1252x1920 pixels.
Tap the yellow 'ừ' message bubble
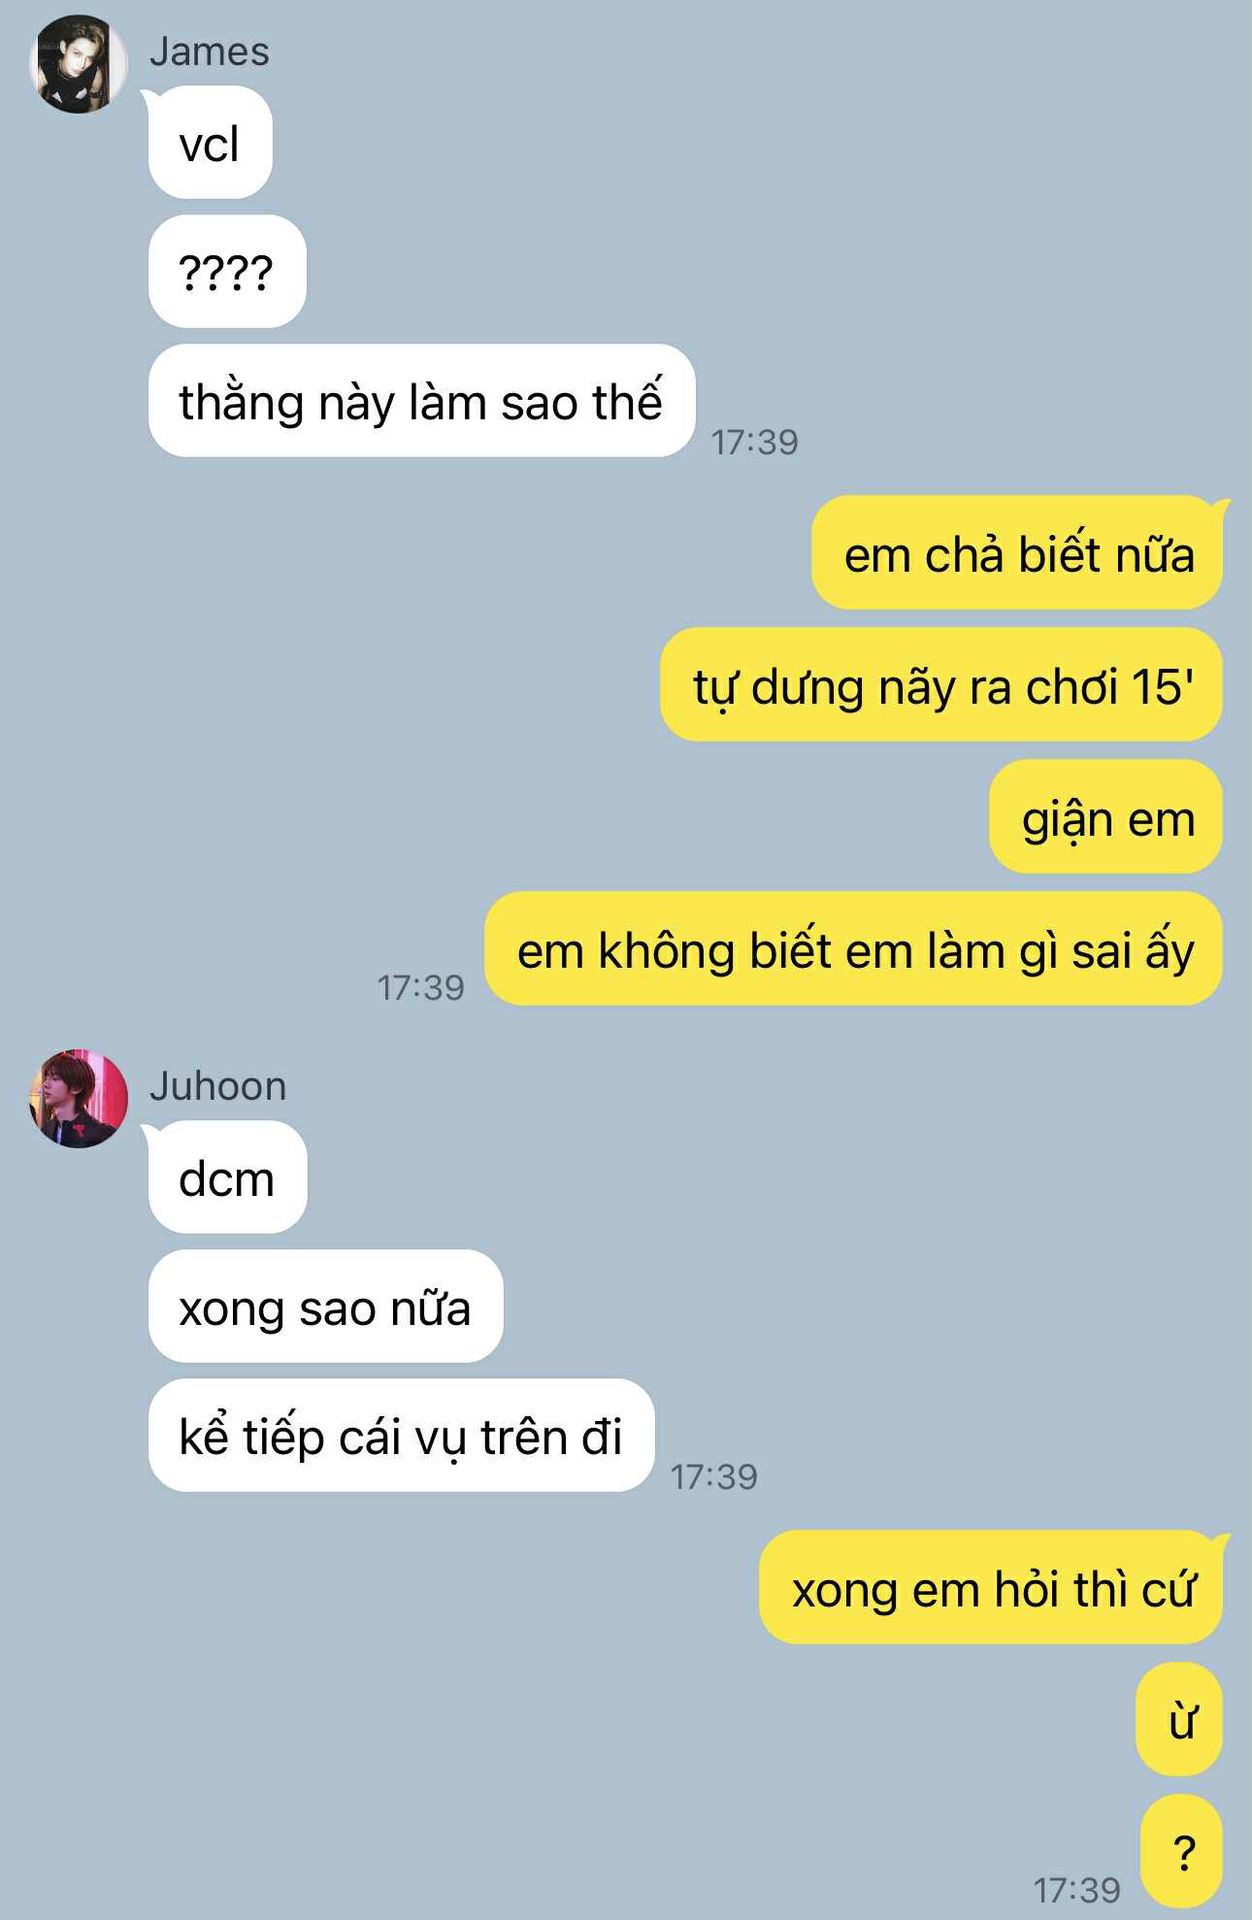(x=1179, y=1719)
